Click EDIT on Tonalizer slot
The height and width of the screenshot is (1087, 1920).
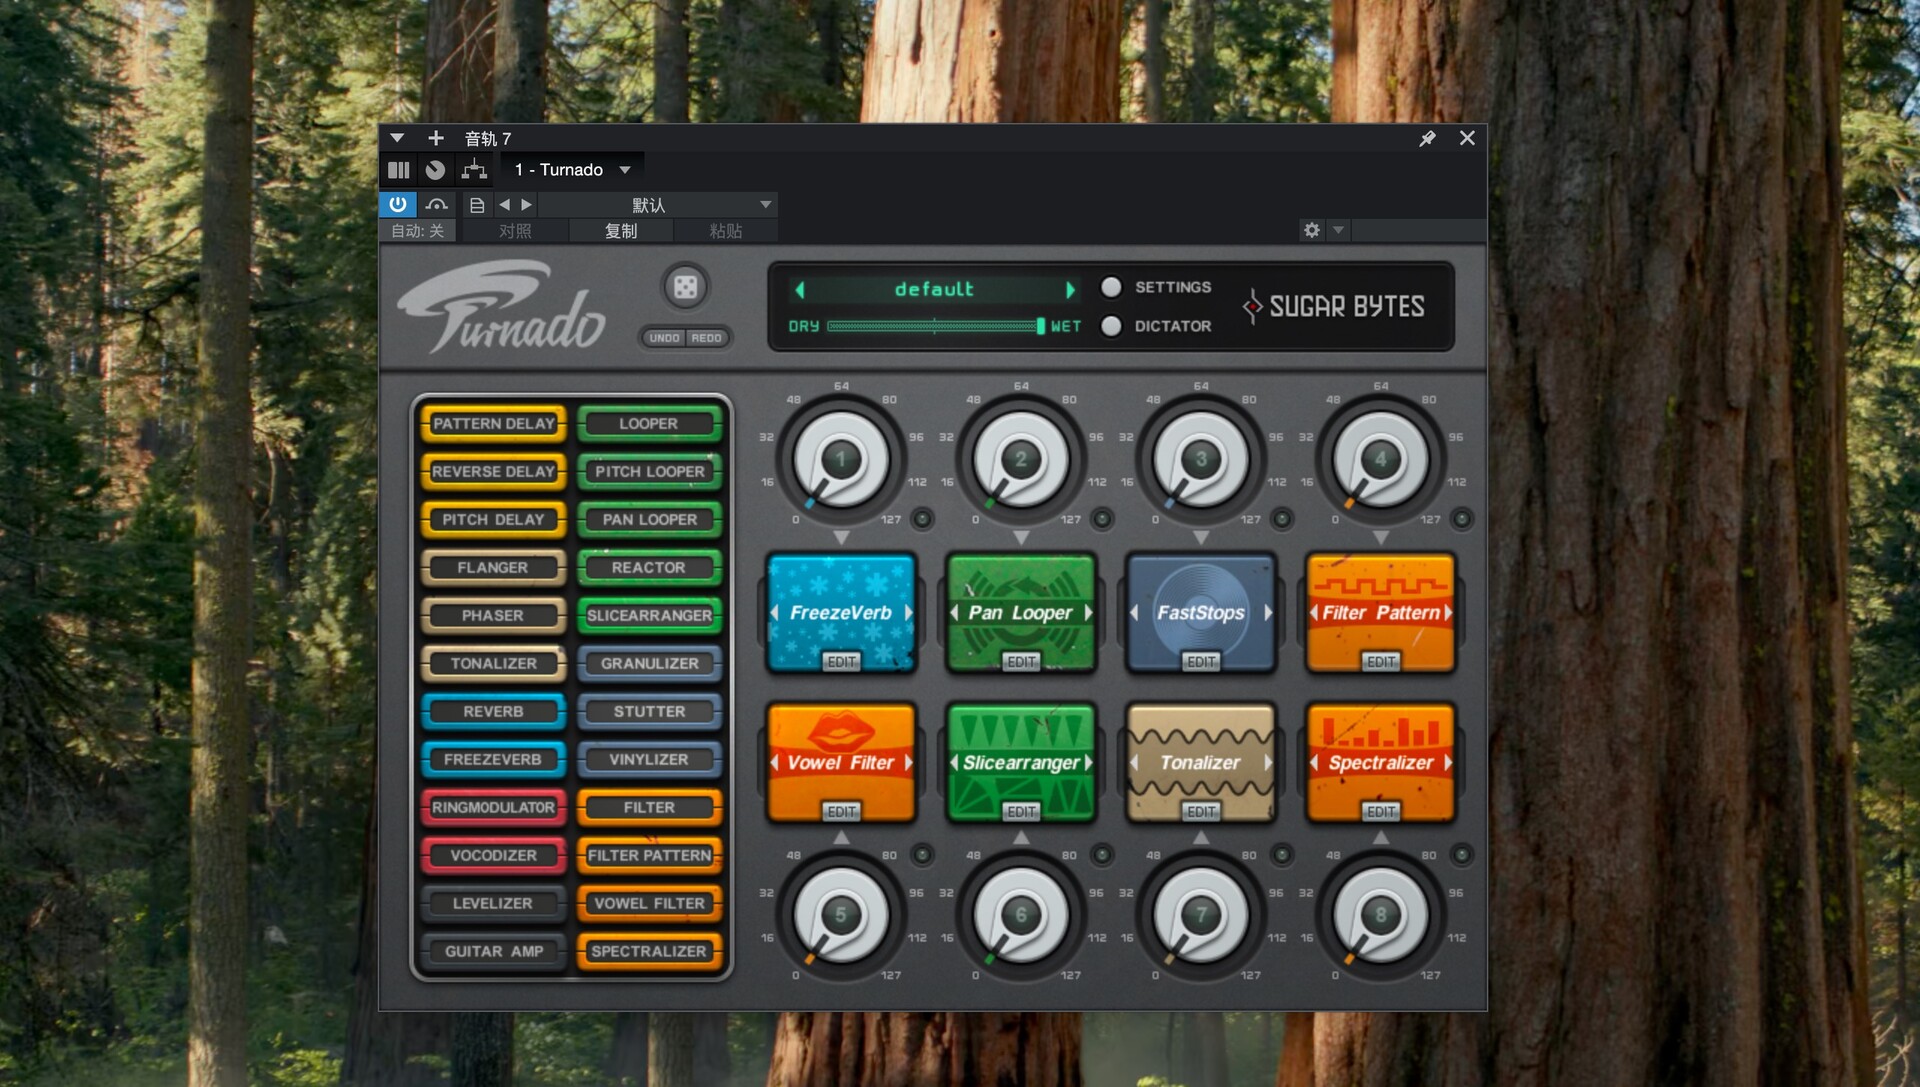pyautogui.click(x=1201, y=812)
